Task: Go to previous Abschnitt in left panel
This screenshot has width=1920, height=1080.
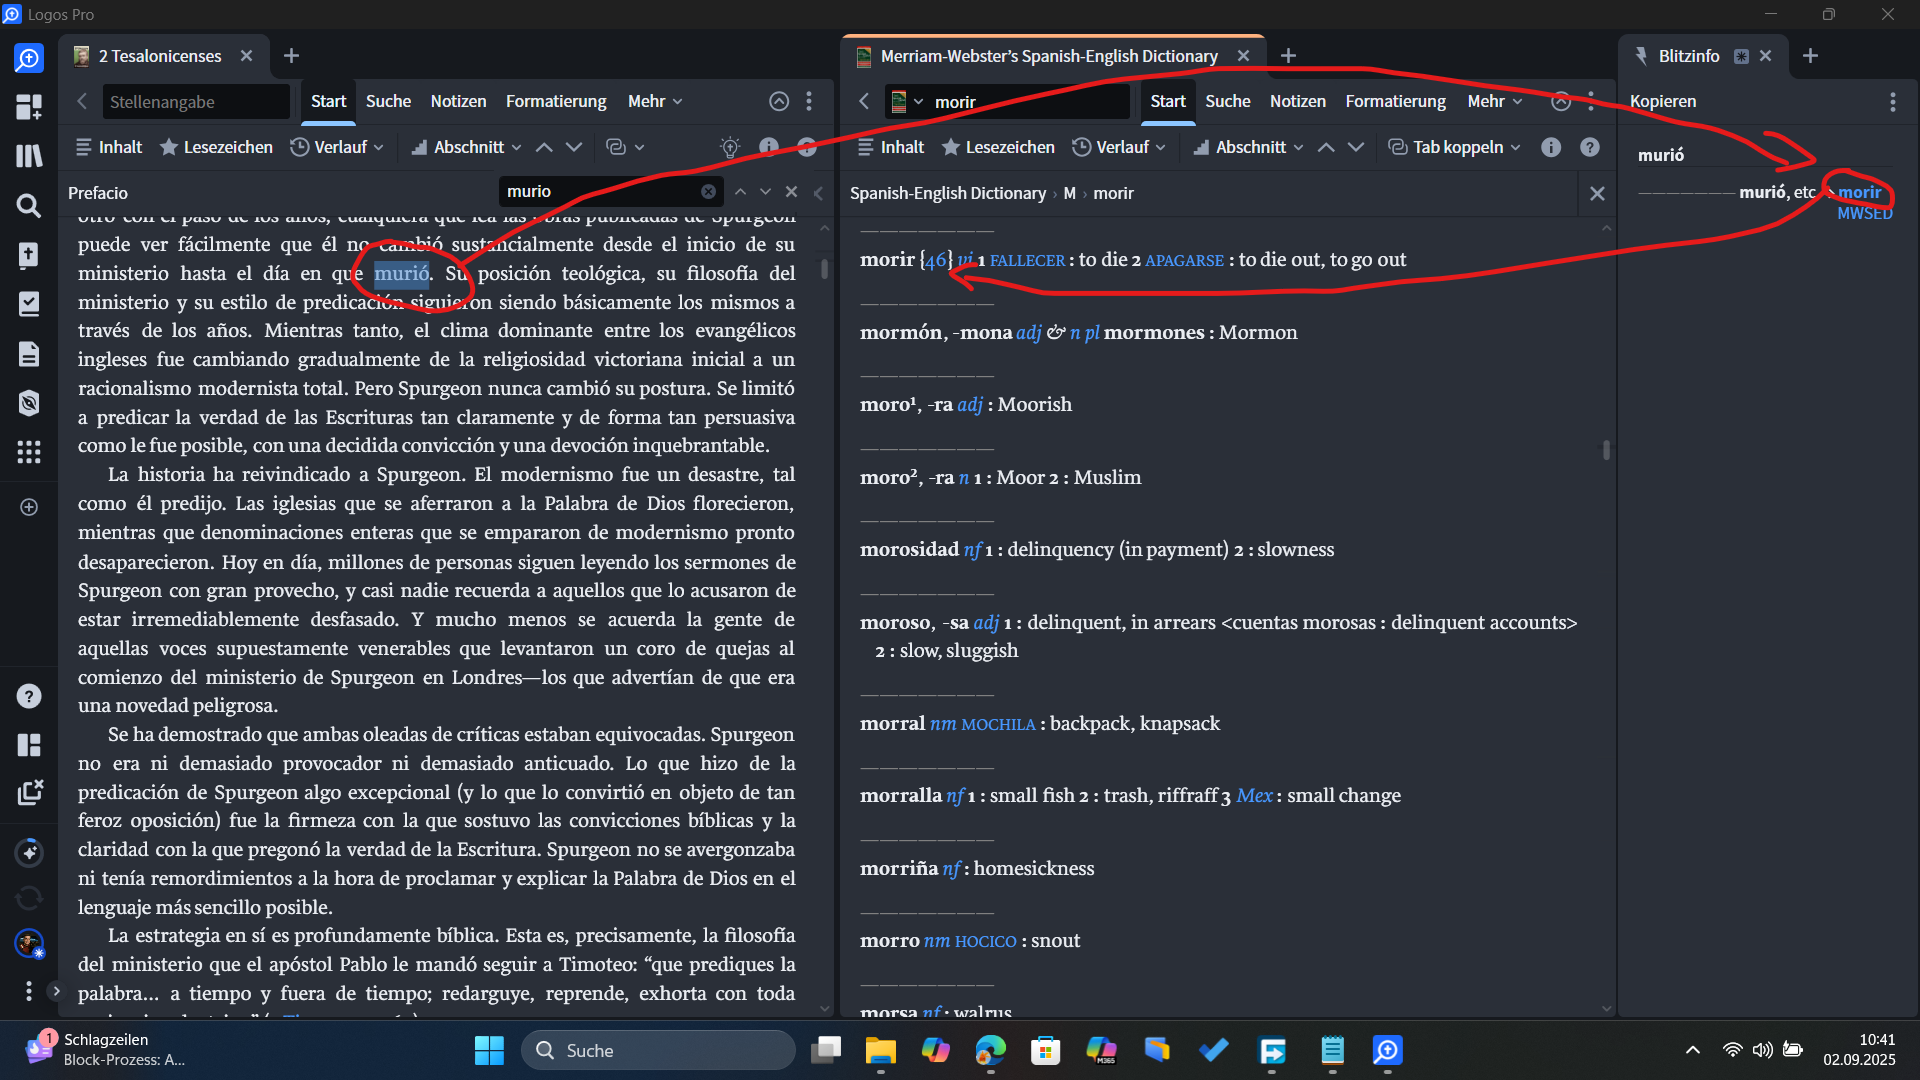Action: (x=544, y=147)
